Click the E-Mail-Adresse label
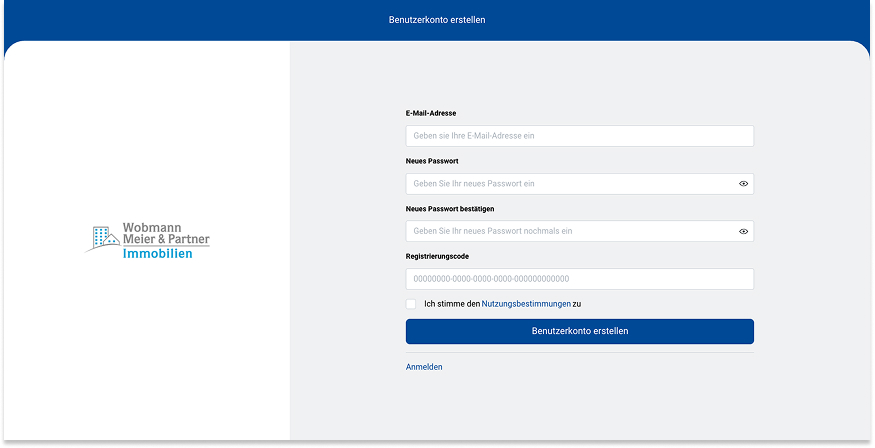 pos(431,113)
